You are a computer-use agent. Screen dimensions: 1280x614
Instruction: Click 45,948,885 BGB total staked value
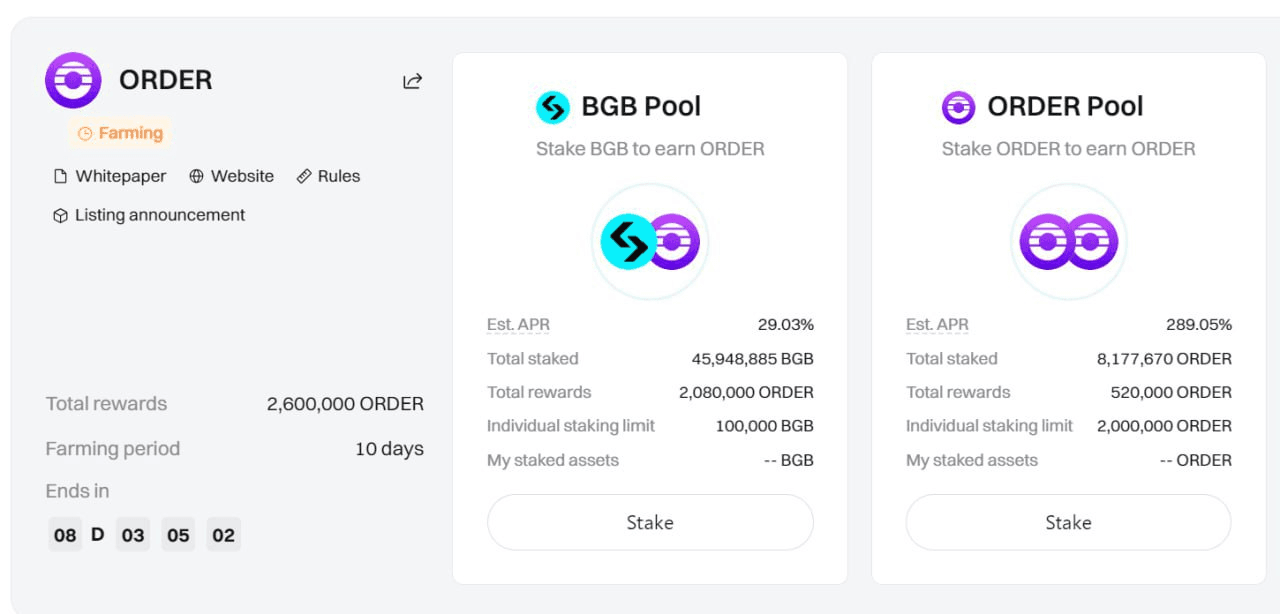point(753,359)
